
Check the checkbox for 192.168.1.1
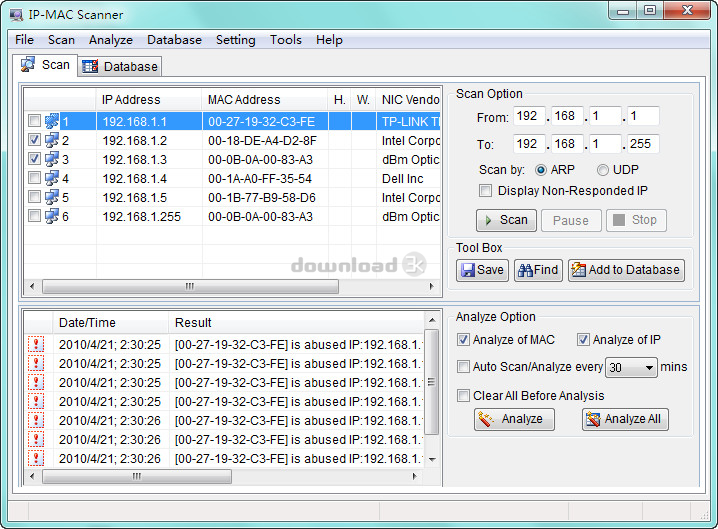pyautogui.click(x=34, y=121)
